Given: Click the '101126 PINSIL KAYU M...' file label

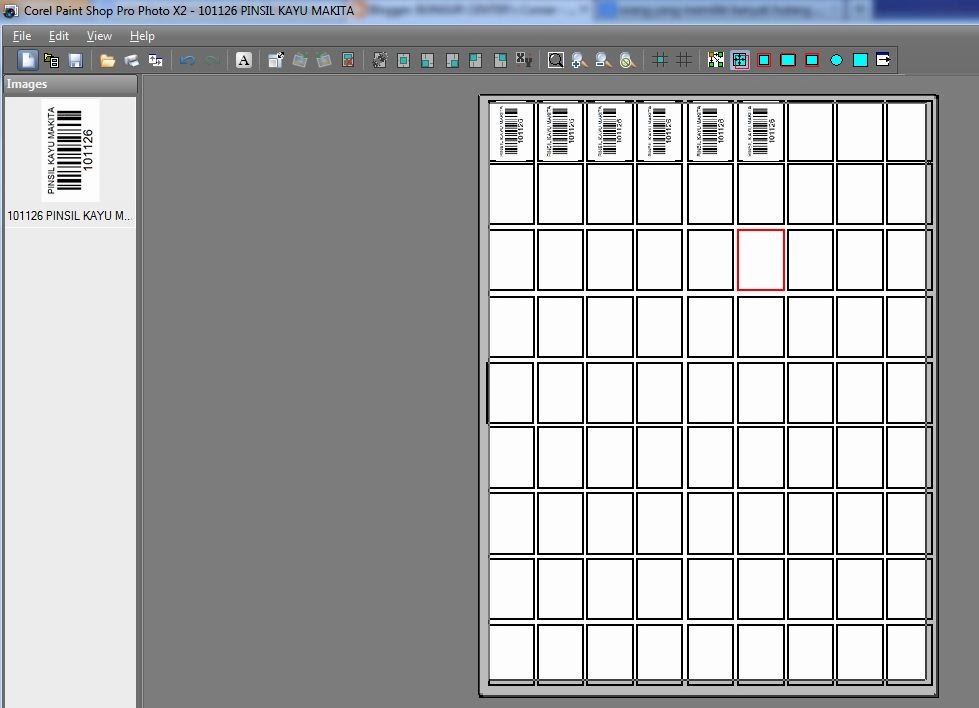Looking at the screenshot, I should tap(69, 216).
